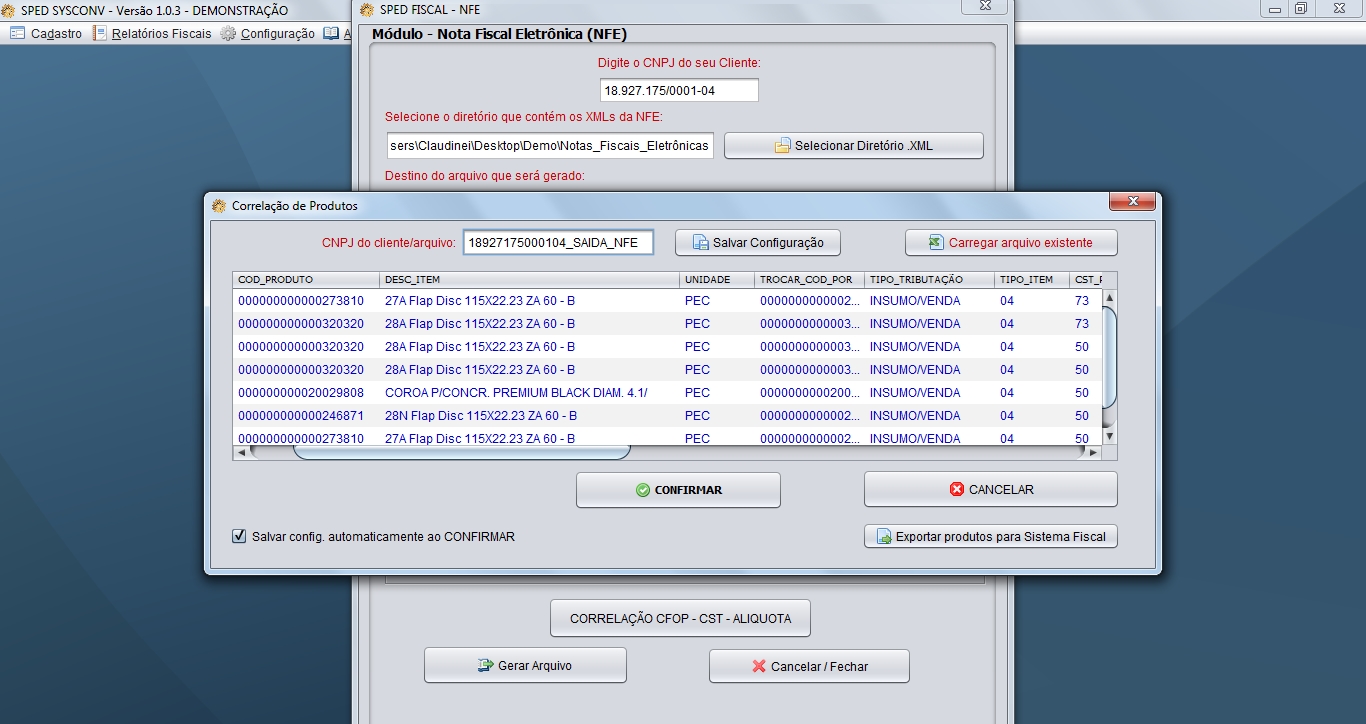Image resolution: width=1366 pixels, height=724 pixels.
Task: Edit the CNPJ do cliente/arquivo field
Action: coord(557,242)
